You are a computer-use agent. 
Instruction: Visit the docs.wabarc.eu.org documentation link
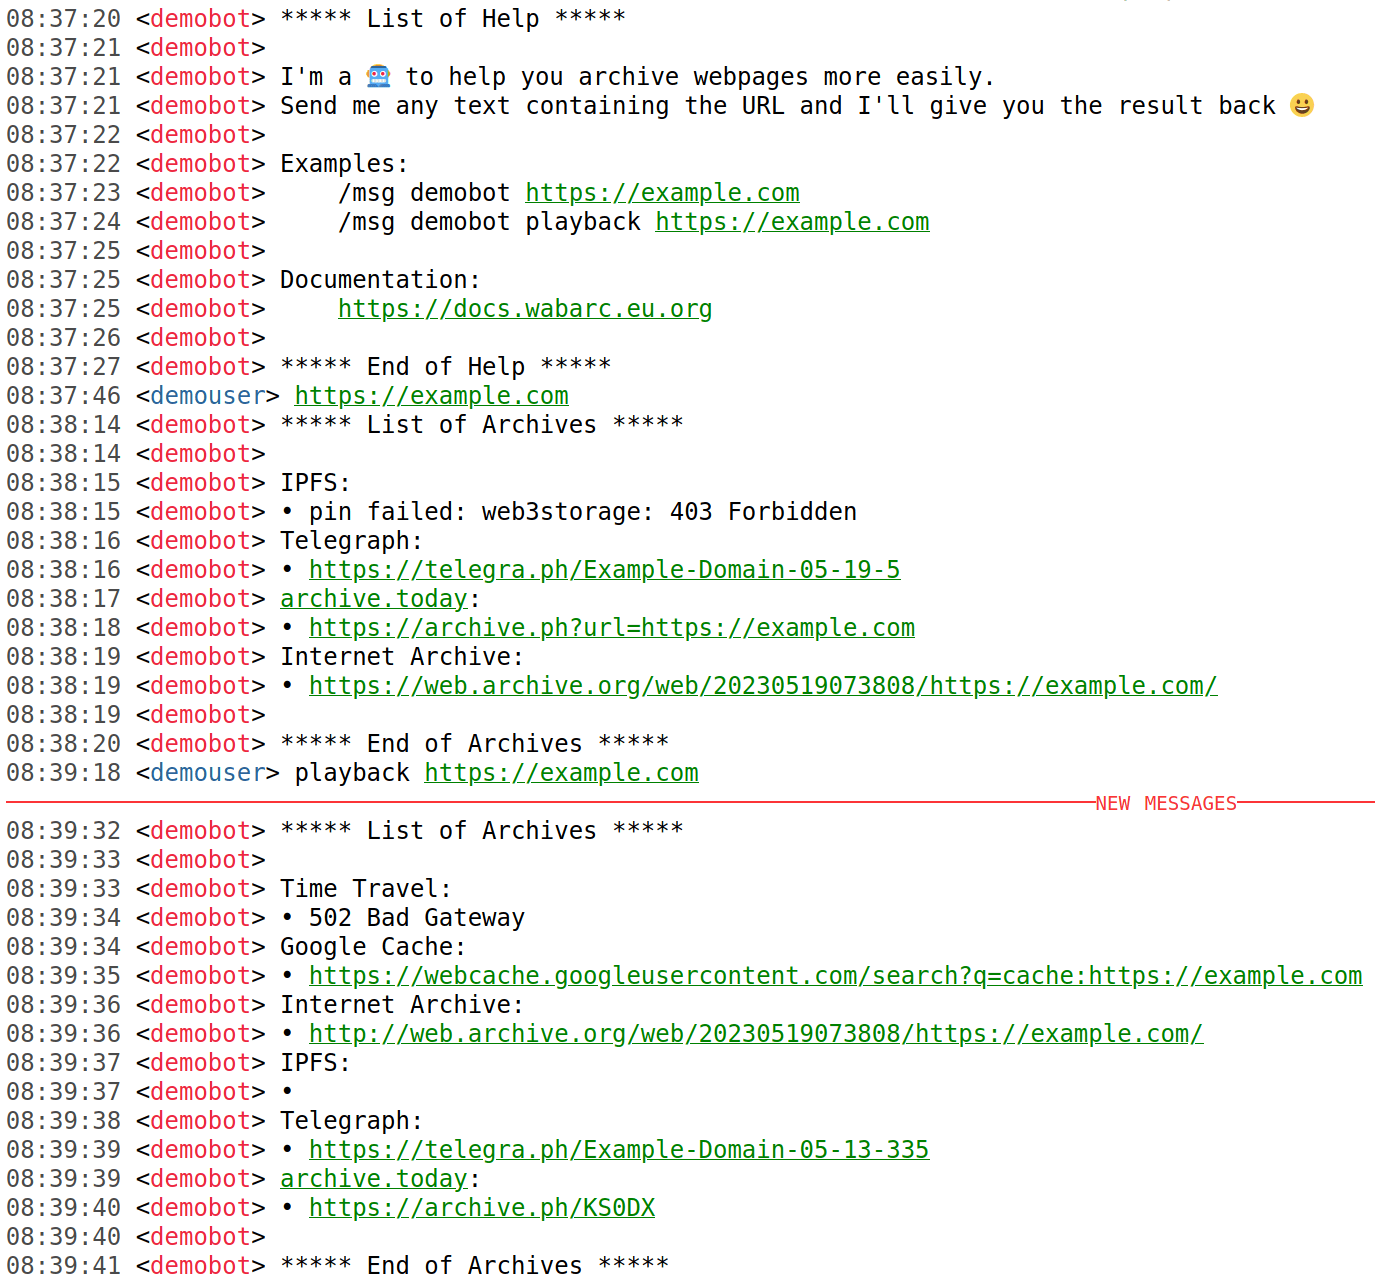[525, 308]
